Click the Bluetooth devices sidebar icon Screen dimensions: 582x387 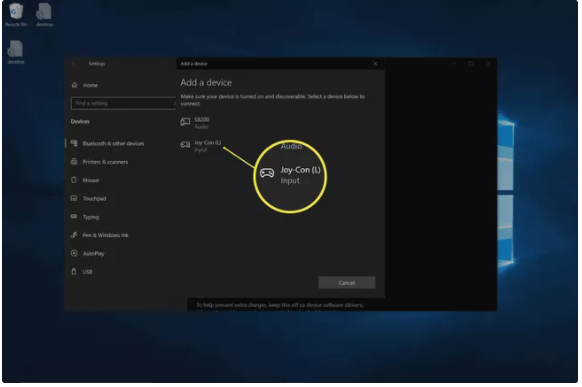(x=74, y=143)
